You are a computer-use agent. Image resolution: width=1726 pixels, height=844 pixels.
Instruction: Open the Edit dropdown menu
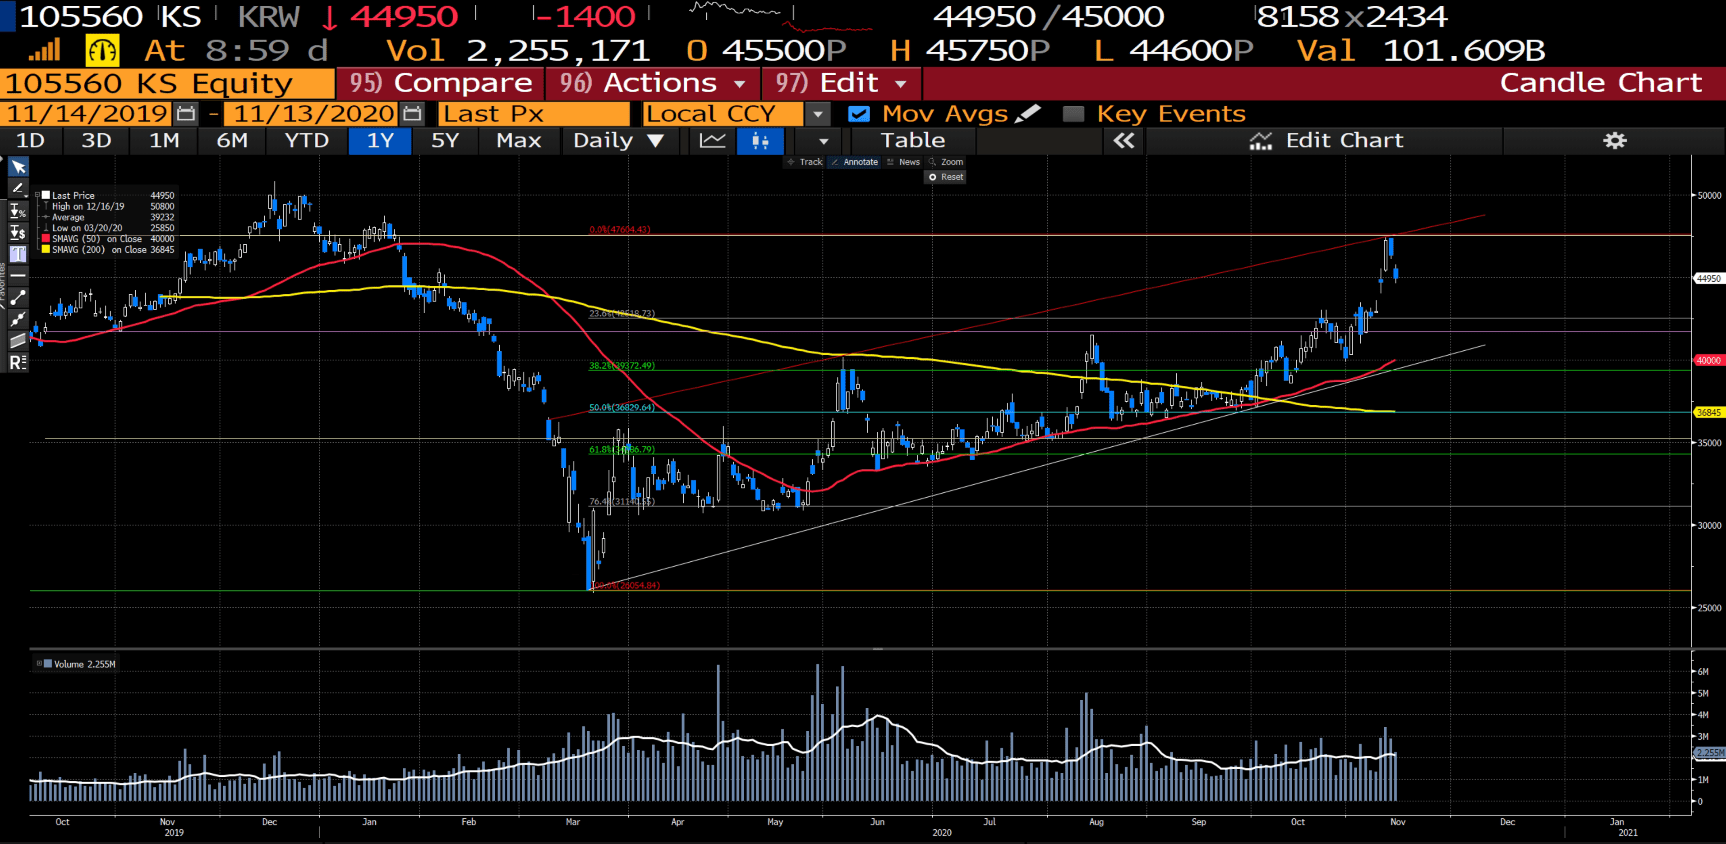841,83
